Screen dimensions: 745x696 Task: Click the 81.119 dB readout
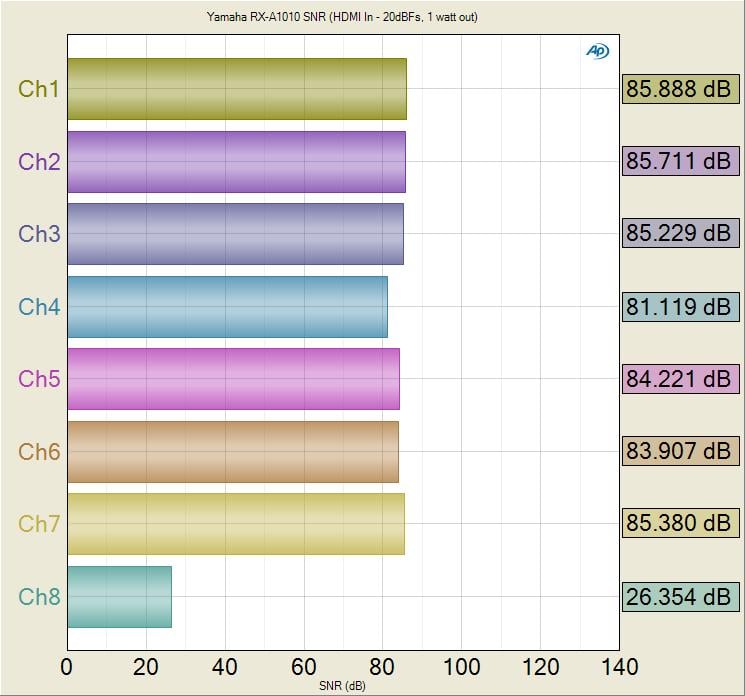coord(680,306)
